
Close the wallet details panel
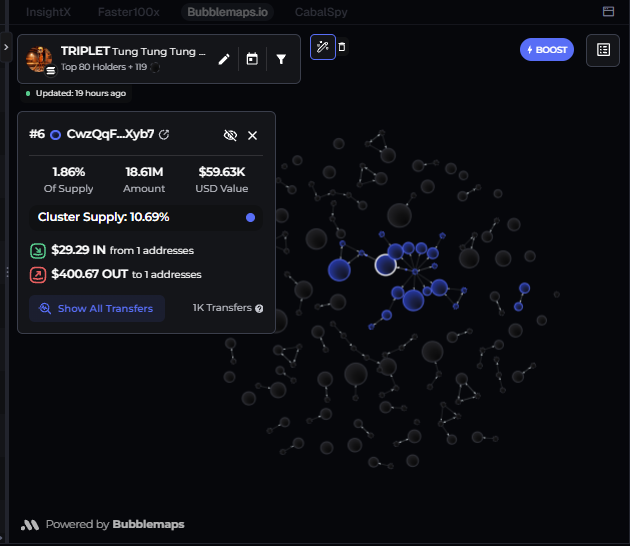click(252, 136)
